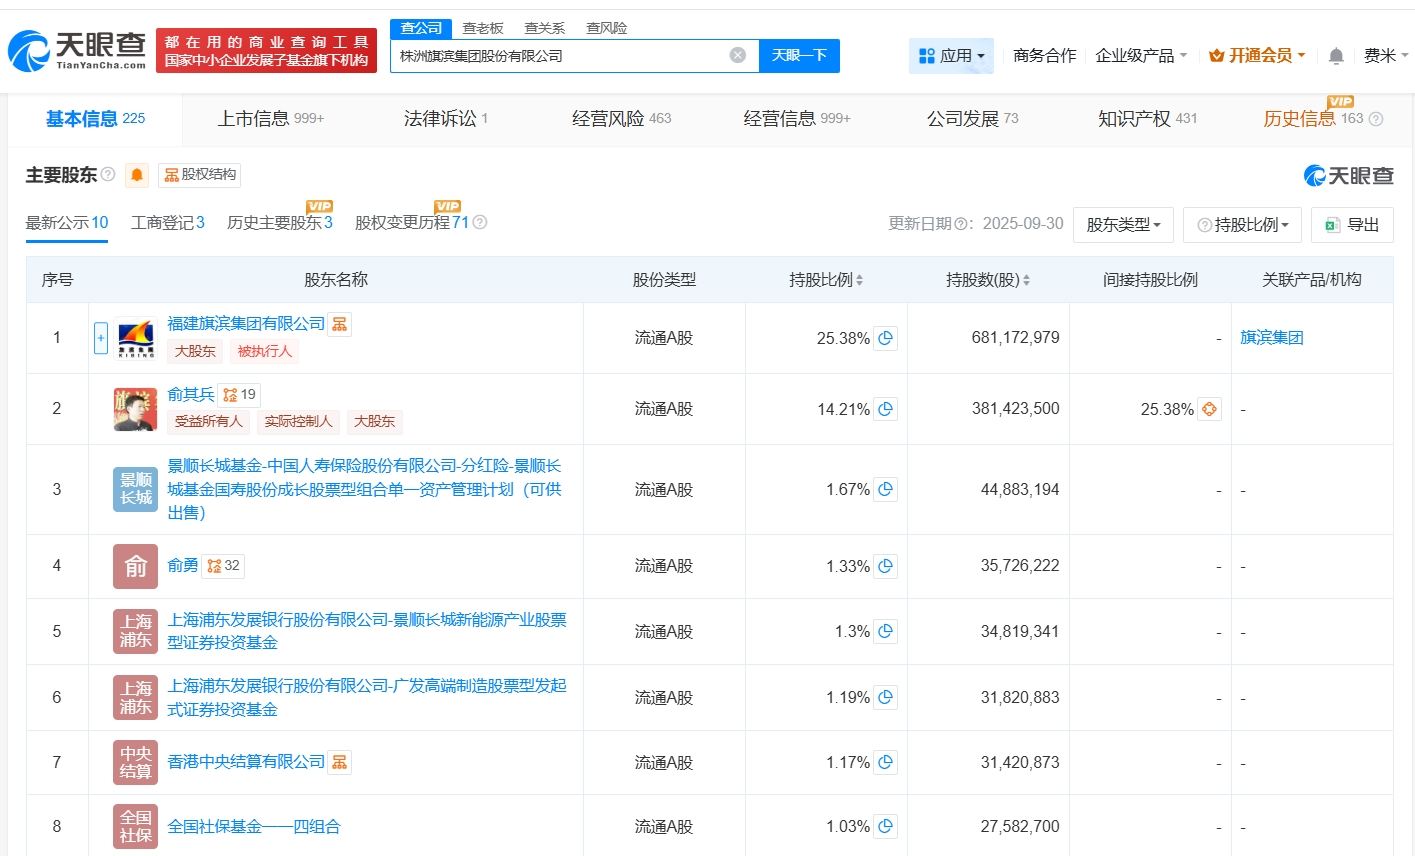Select the 工商登记 sub-tab
1415x856 pixels.
pyautogui.click(x=167, y=223)
